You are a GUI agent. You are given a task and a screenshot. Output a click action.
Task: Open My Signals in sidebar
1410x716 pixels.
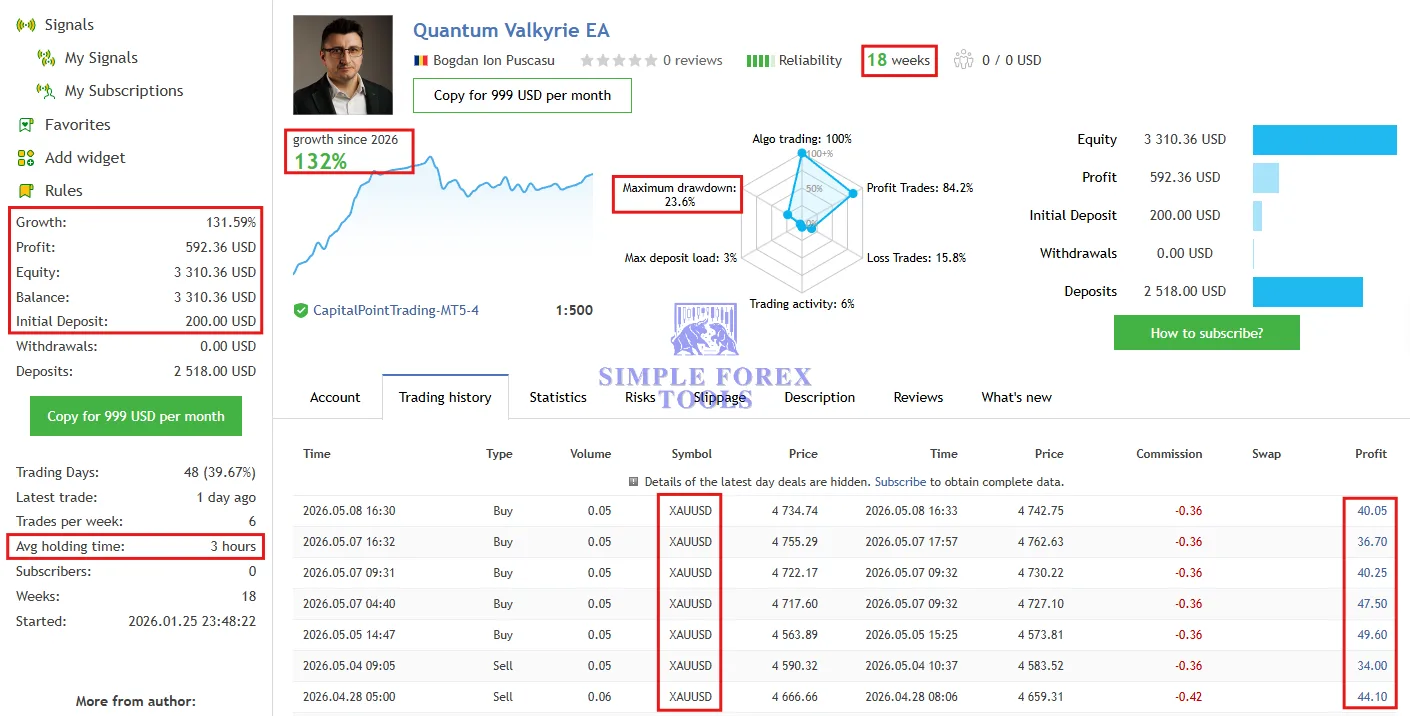(101, 58)
